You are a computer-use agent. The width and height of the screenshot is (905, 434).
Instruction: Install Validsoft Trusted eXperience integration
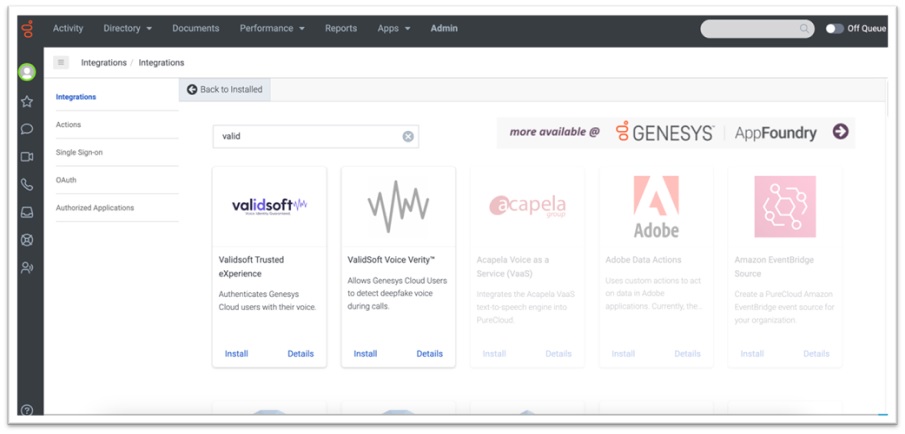click(236, 353)
